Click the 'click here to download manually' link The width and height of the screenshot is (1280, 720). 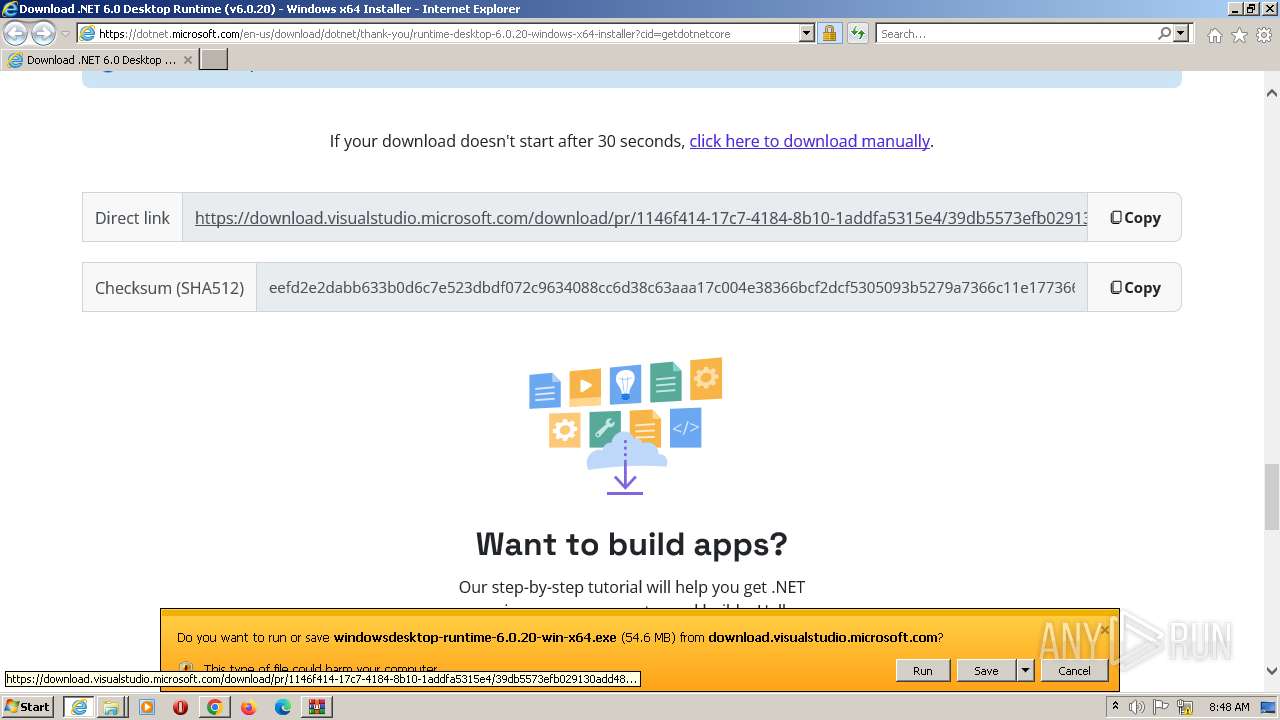click(x=810, y=141)
